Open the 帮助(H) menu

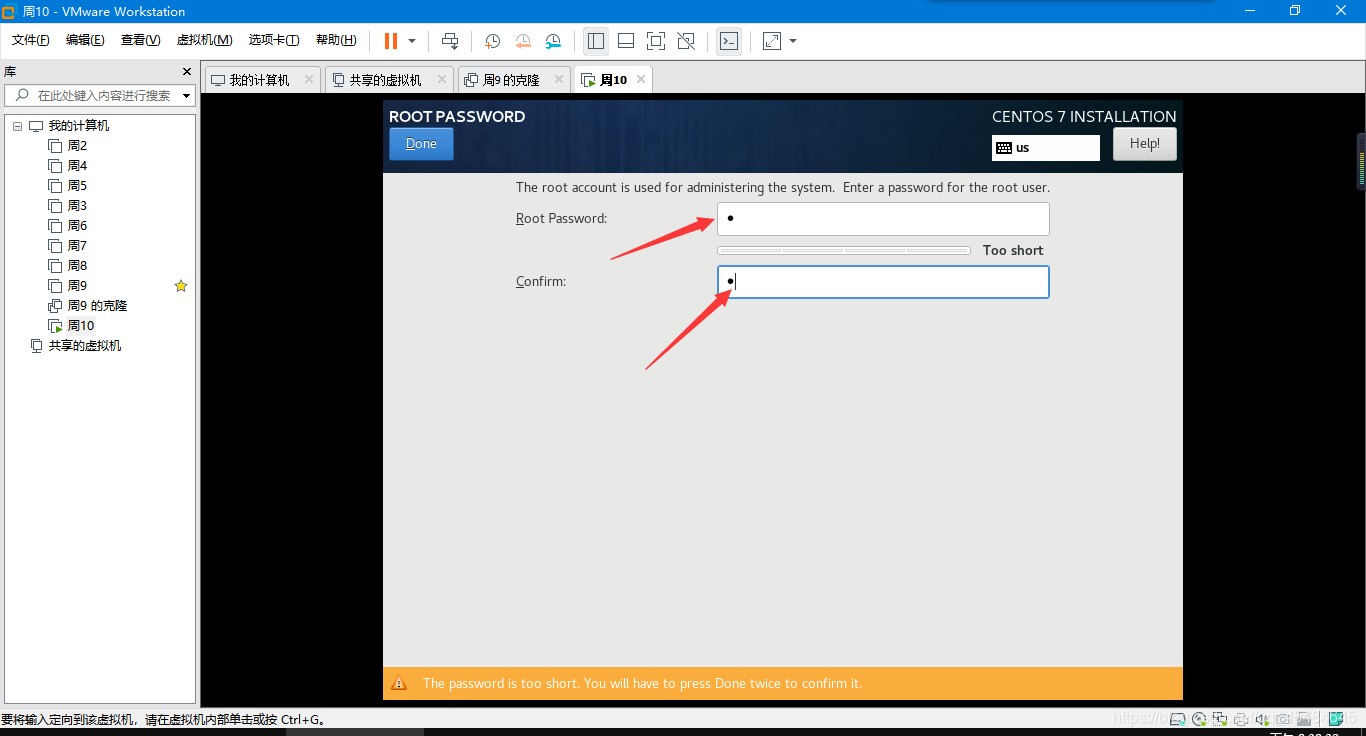point(336,40)
